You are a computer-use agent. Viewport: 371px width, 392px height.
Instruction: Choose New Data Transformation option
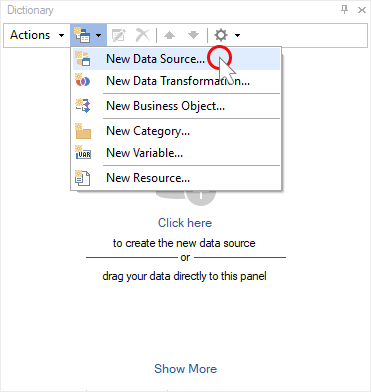tap(176, 81)
